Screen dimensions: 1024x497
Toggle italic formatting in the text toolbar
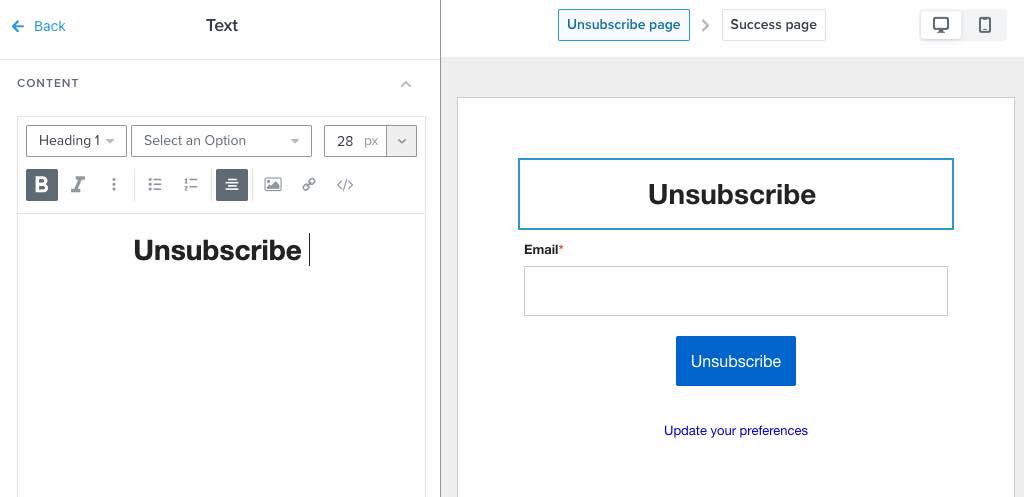coord(78,185)
